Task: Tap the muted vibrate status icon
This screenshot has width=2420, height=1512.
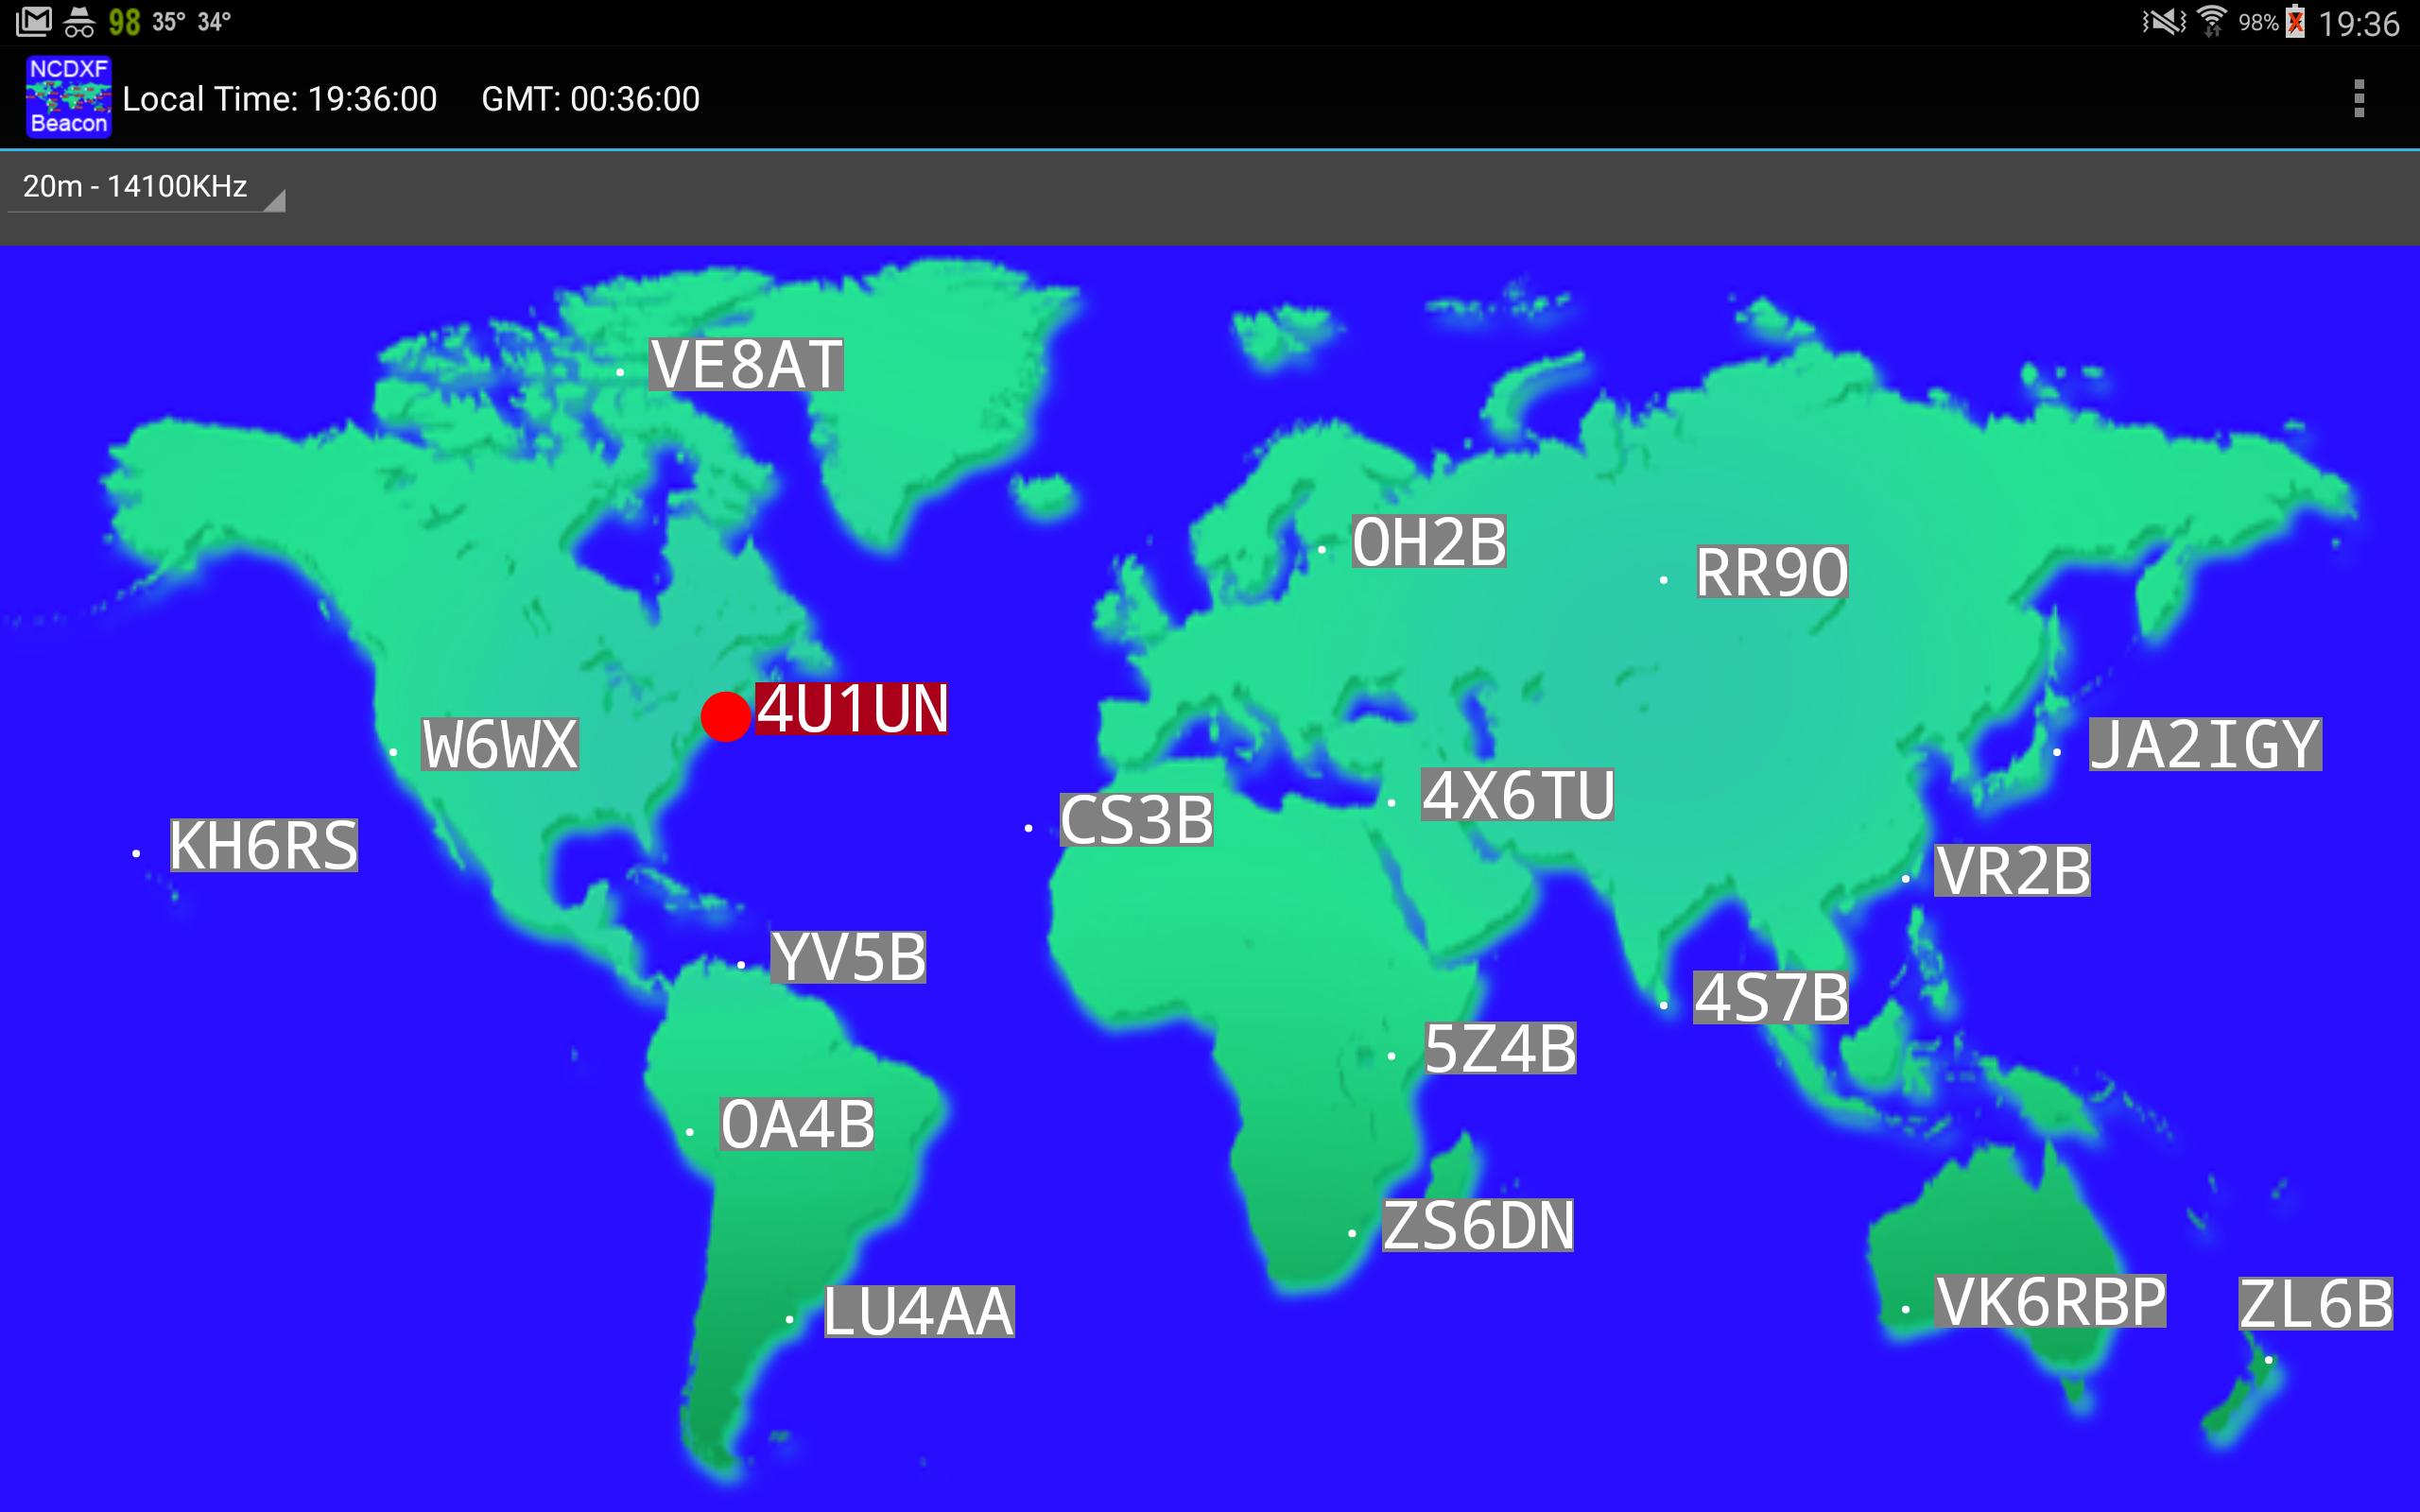Action: [2164, 21]
